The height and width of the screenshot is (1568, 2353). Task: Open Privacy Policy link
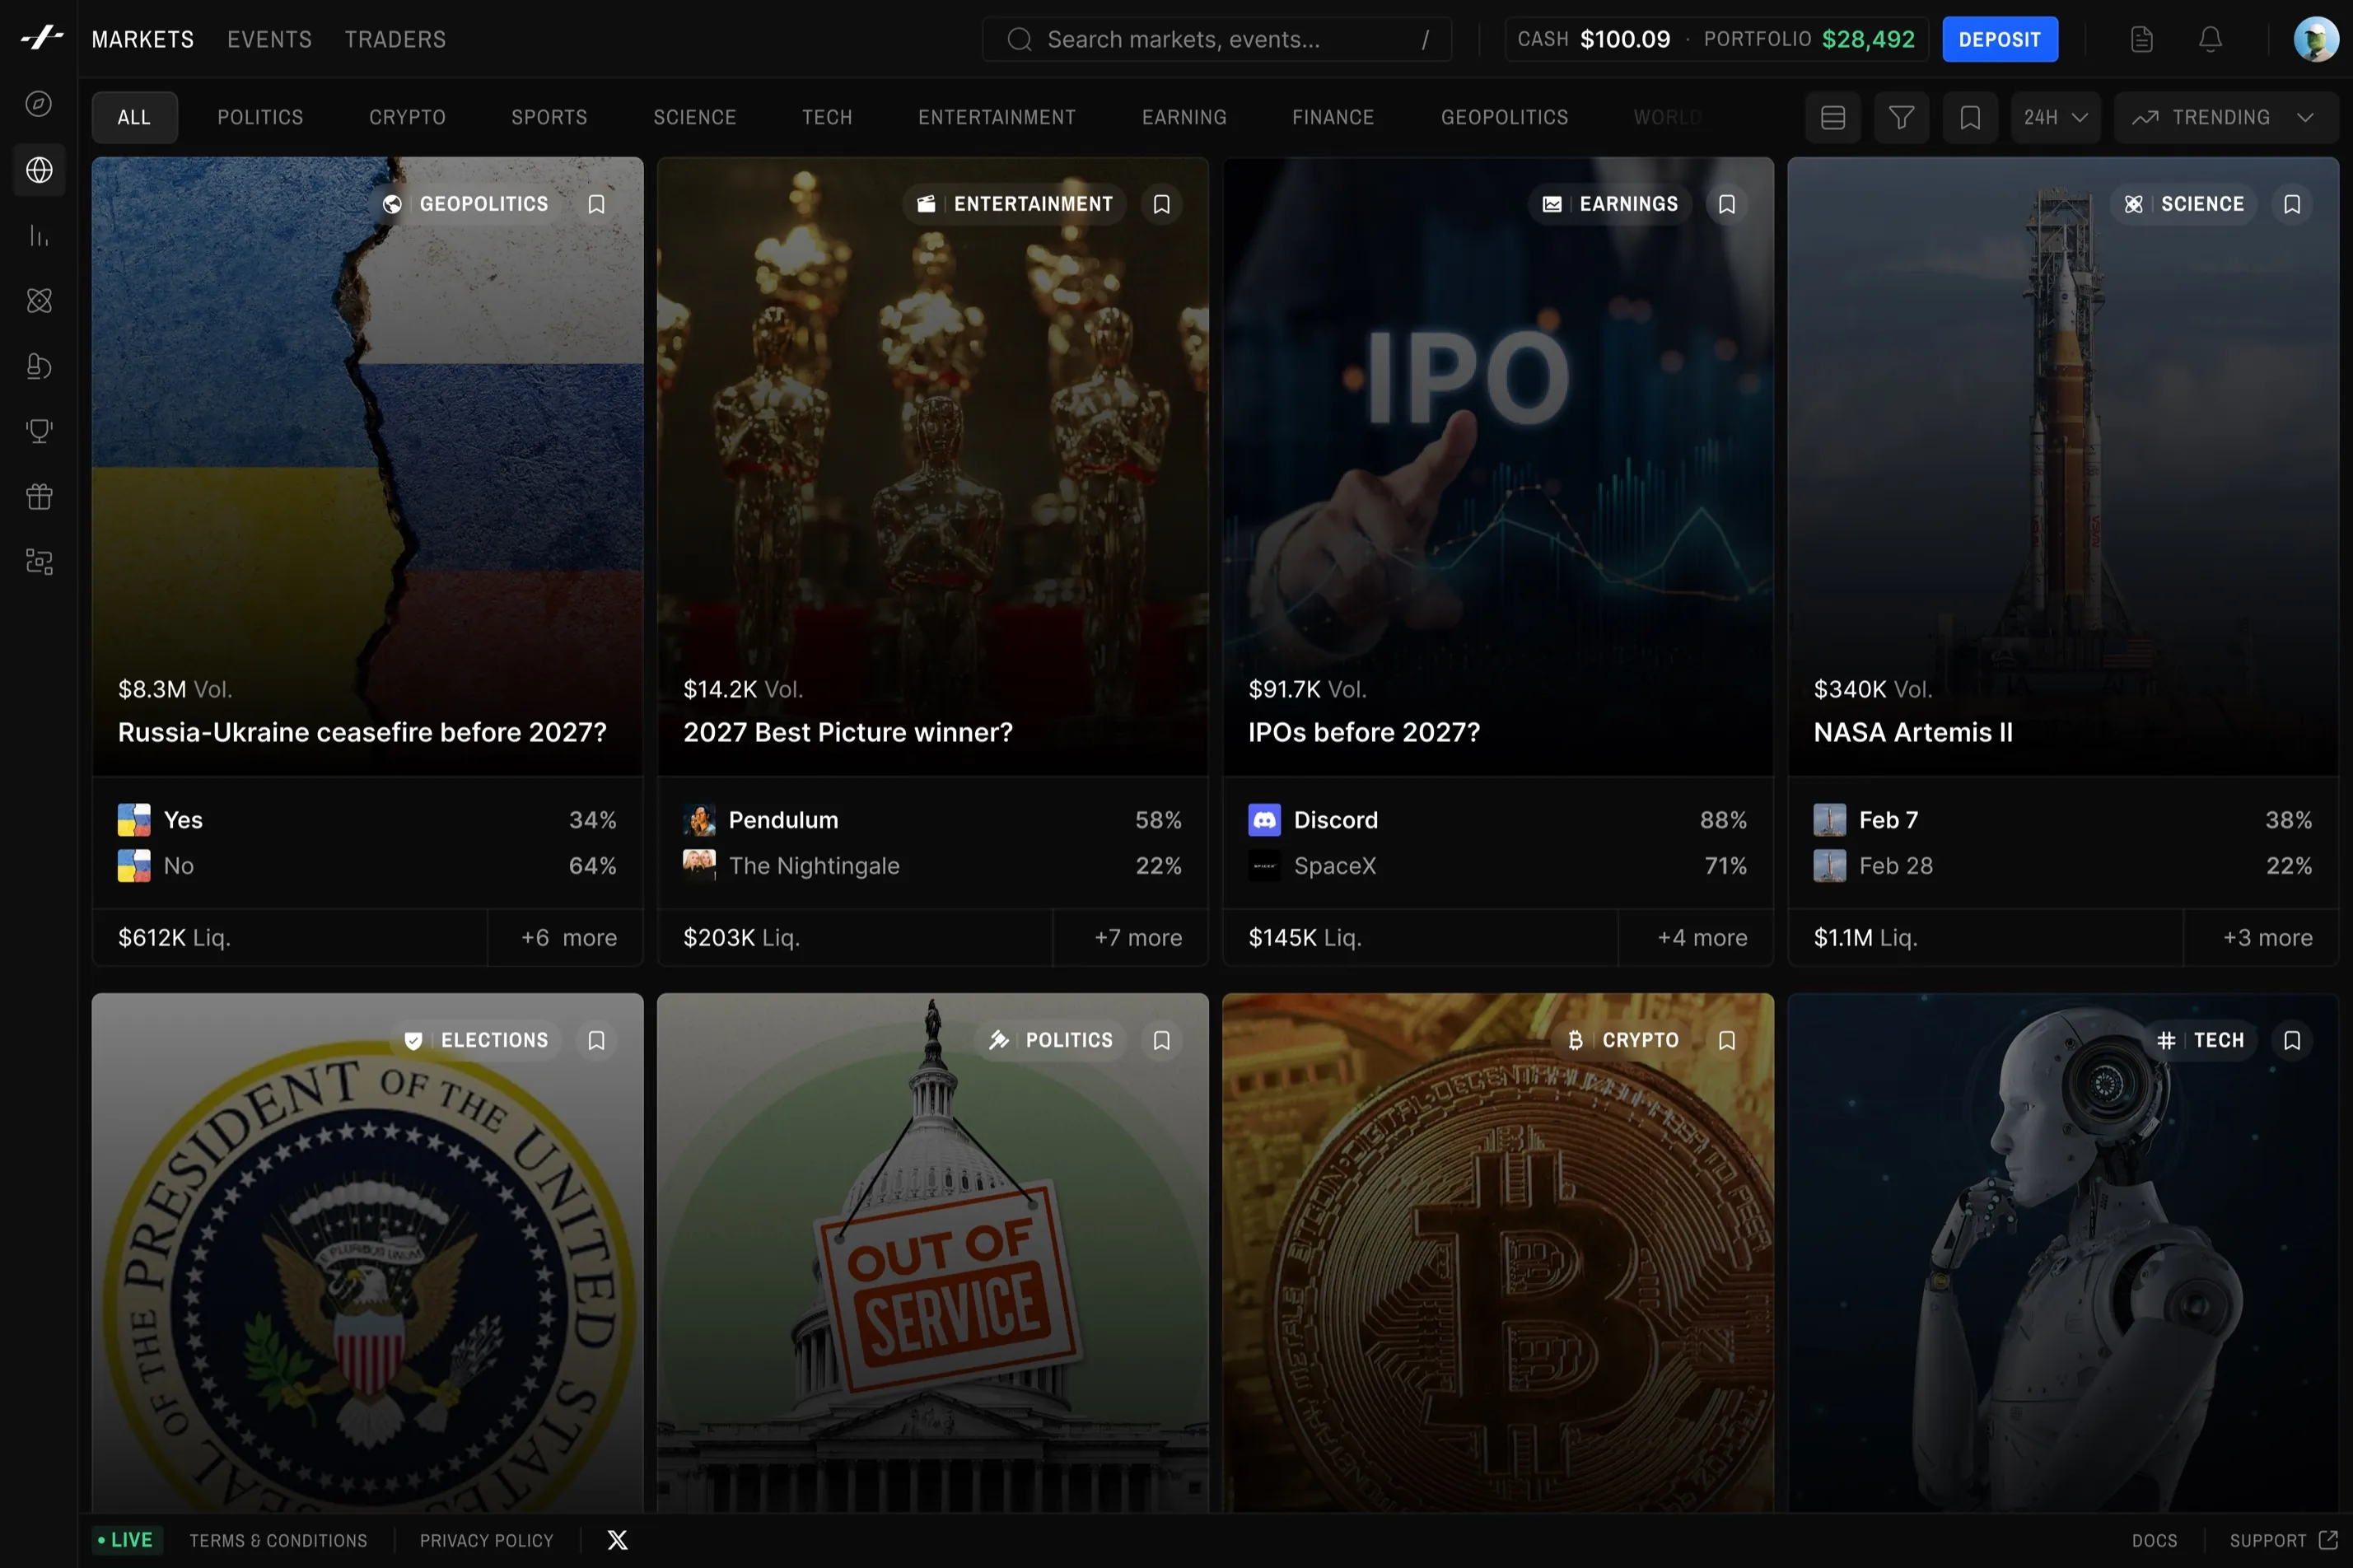[486, 1540]
